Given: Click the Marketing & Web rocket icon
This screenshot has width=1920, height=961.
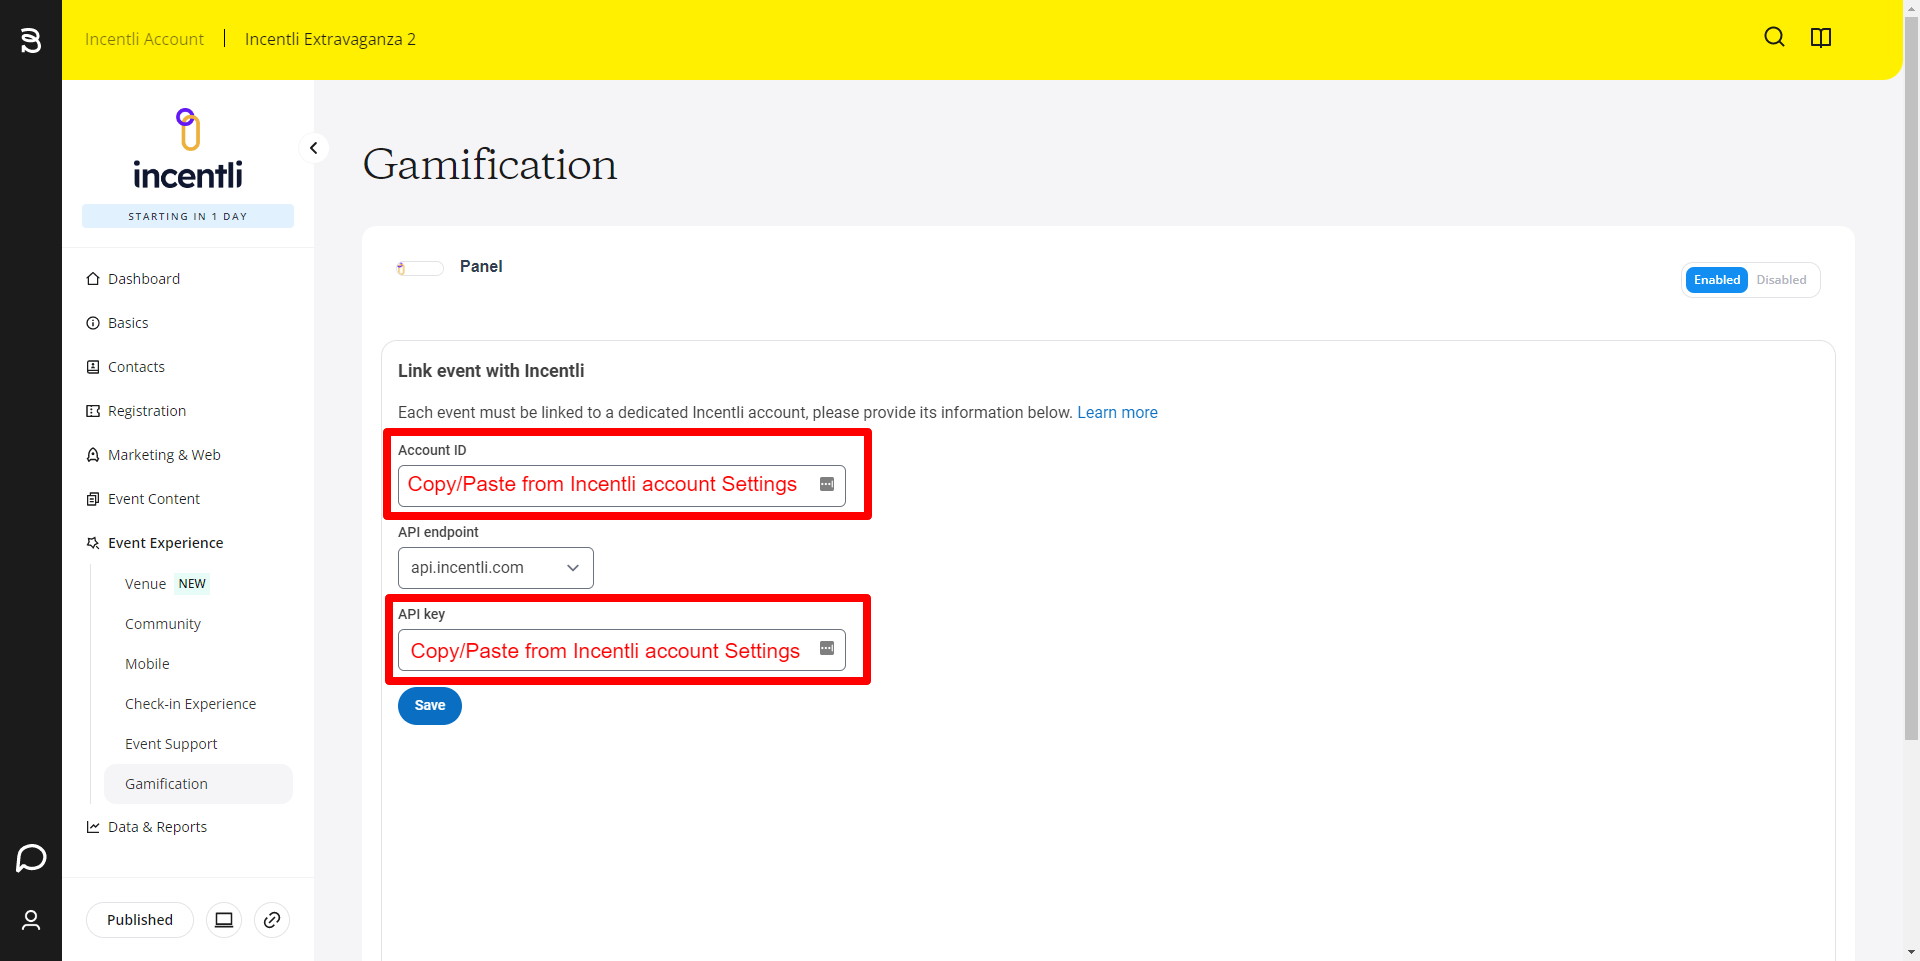Looking at the screenshot, I should coord(93,455).
